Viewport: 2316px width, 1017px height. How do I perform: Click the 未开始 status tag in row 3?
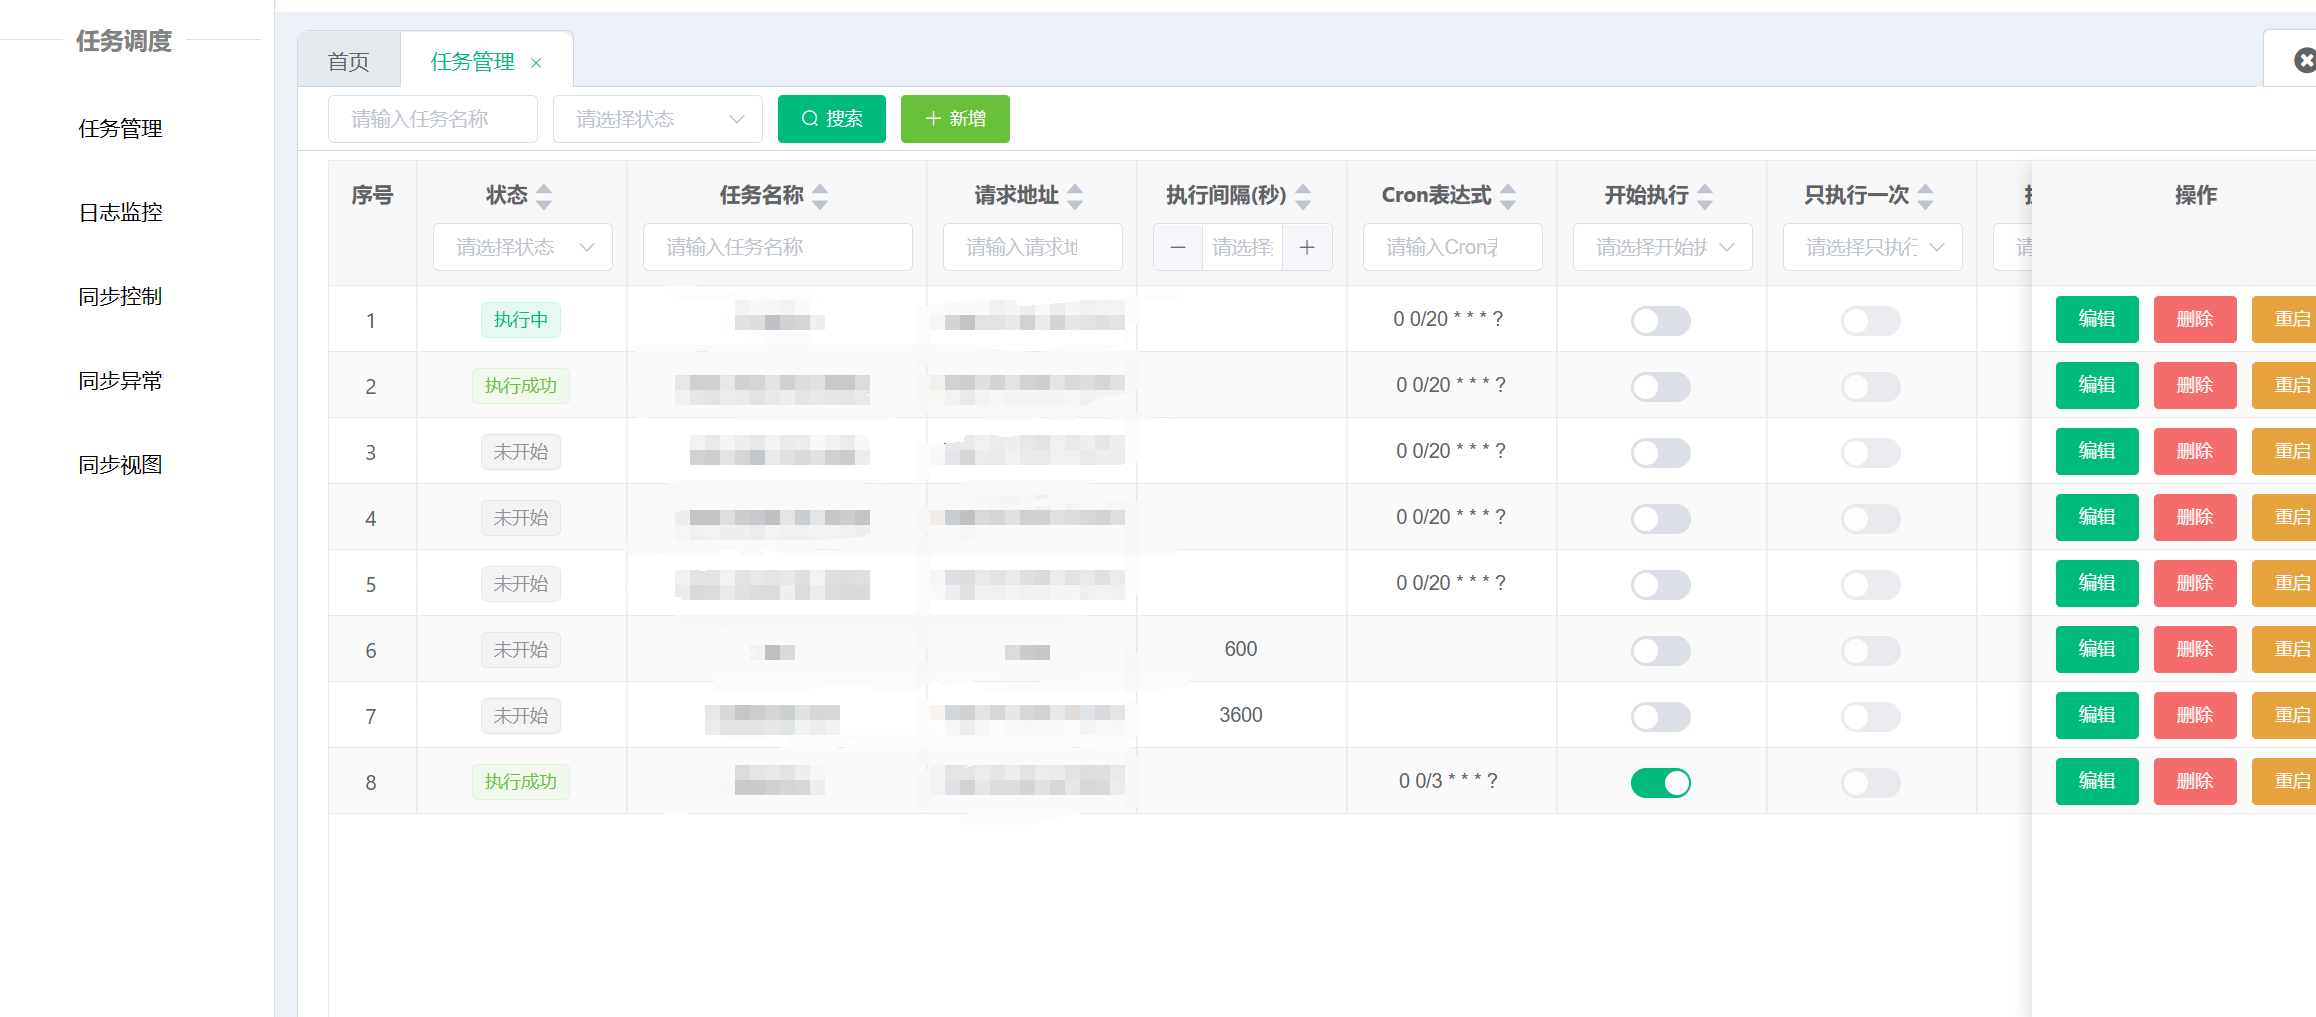click(x=521, y=452)
